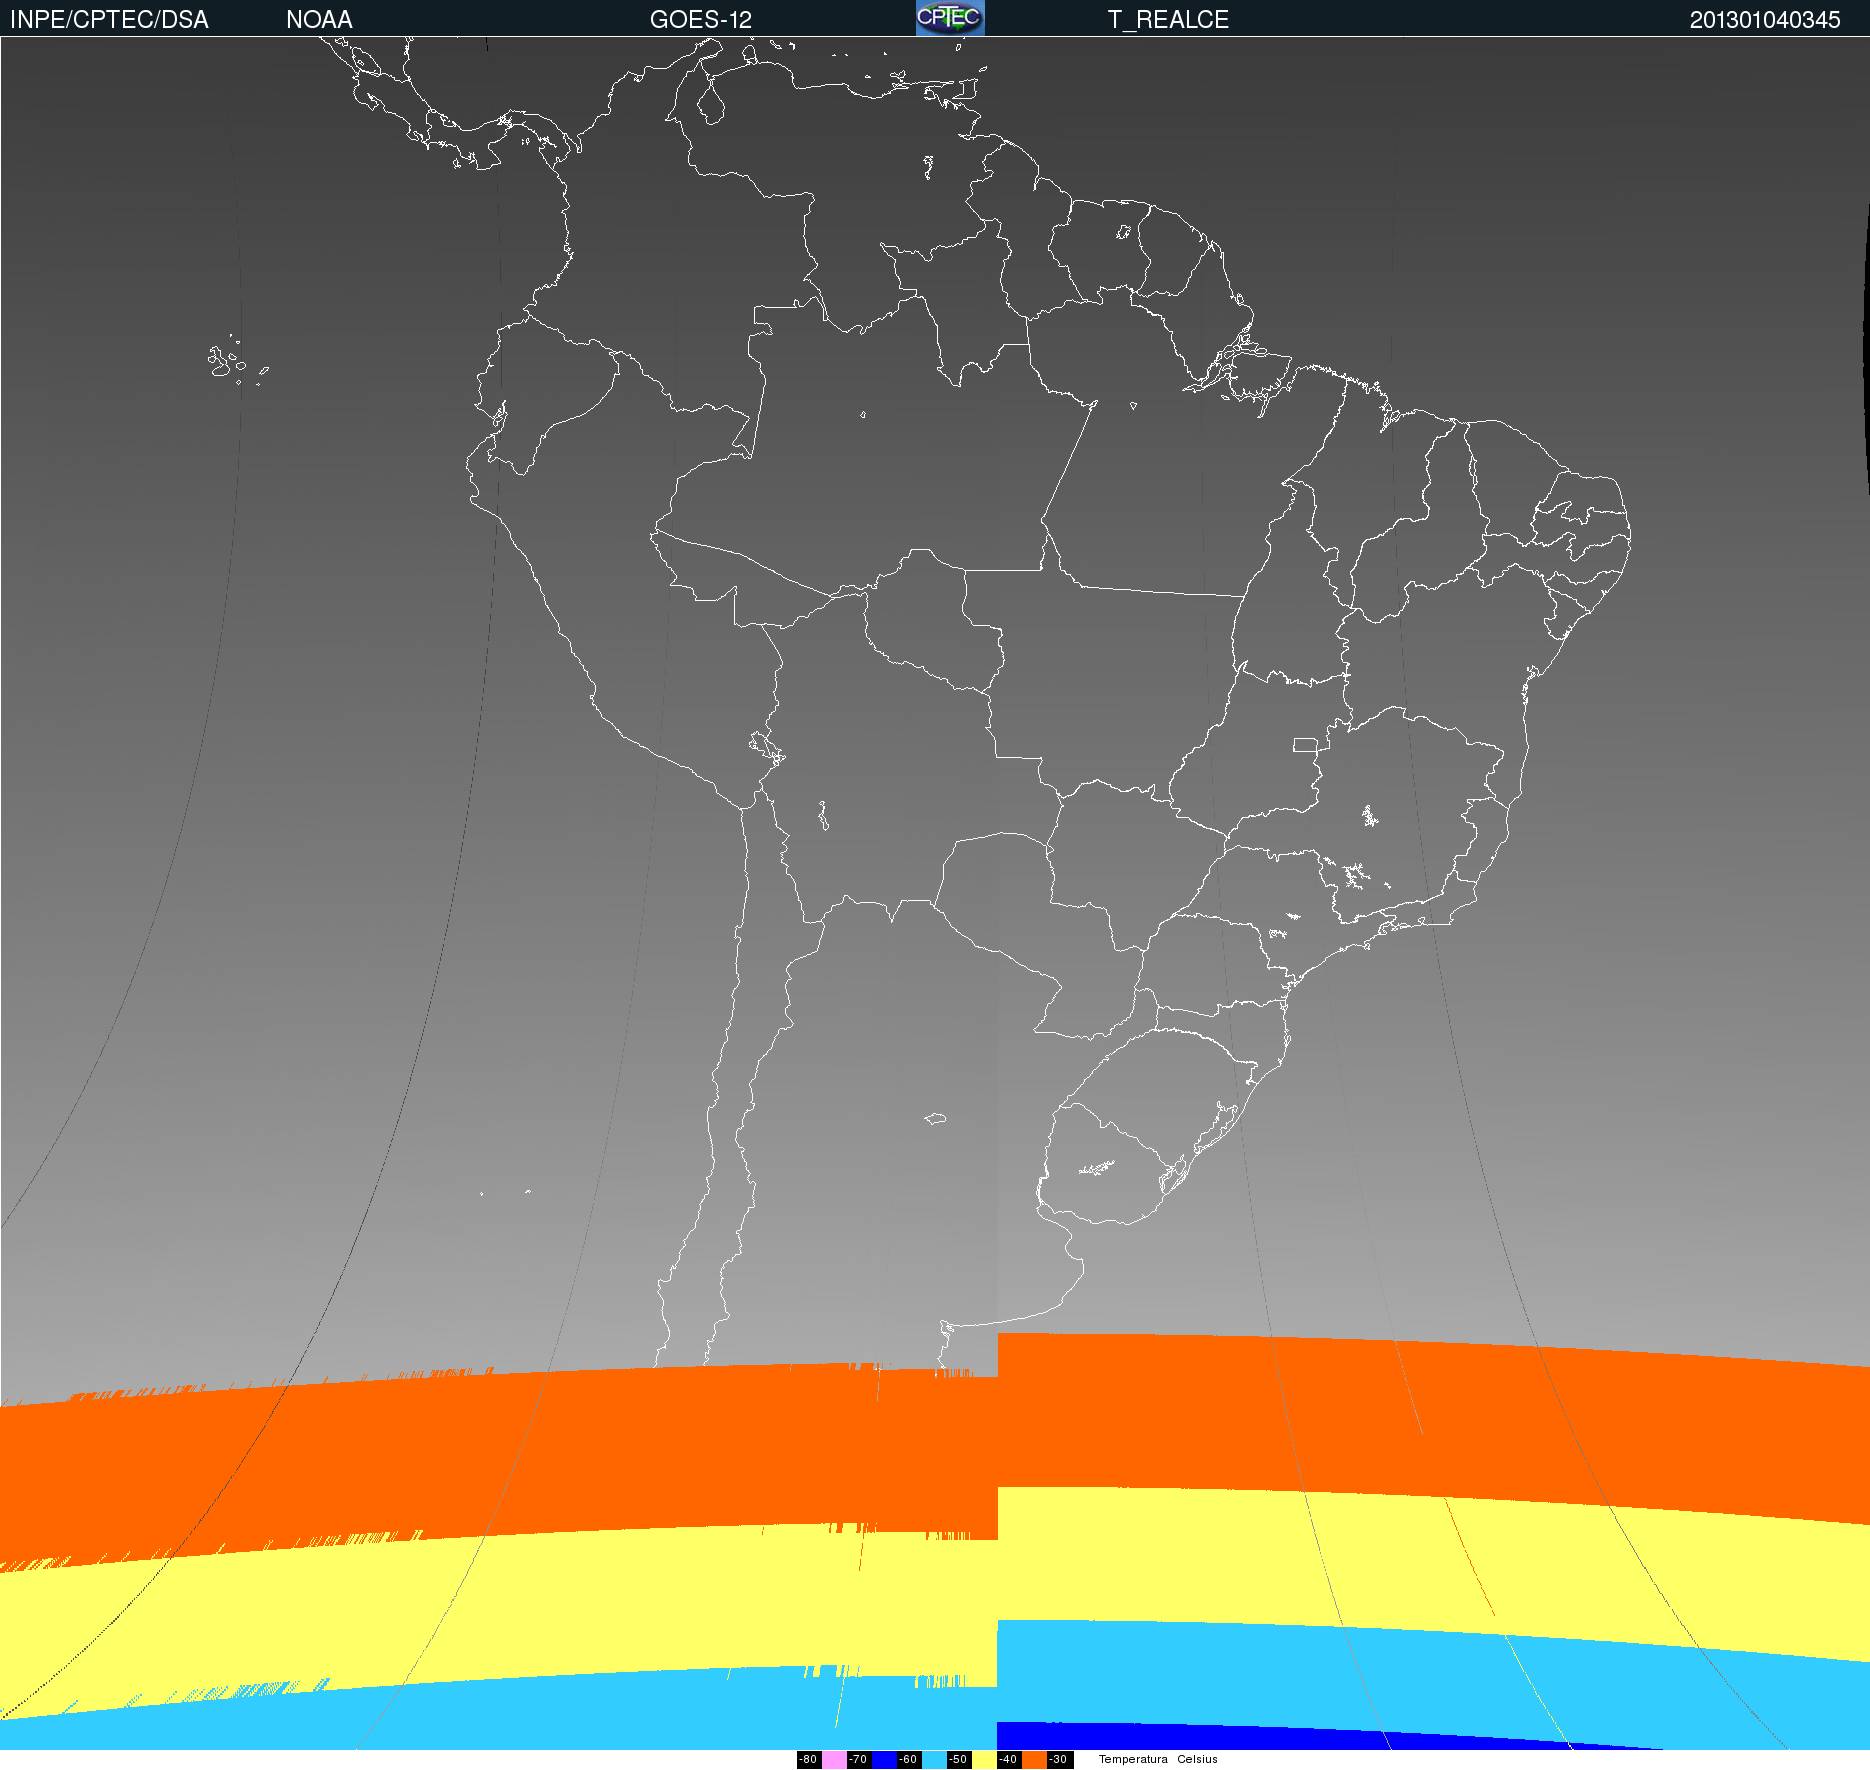
Task: Click the -50 legend value
Action: pyautogui.click(x=959, y=1760)
